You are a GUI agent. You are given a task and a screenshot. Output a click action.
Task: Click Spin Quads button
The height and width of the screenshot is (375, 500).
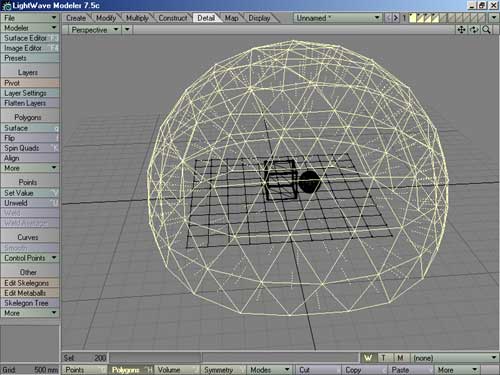pos(30,148)
